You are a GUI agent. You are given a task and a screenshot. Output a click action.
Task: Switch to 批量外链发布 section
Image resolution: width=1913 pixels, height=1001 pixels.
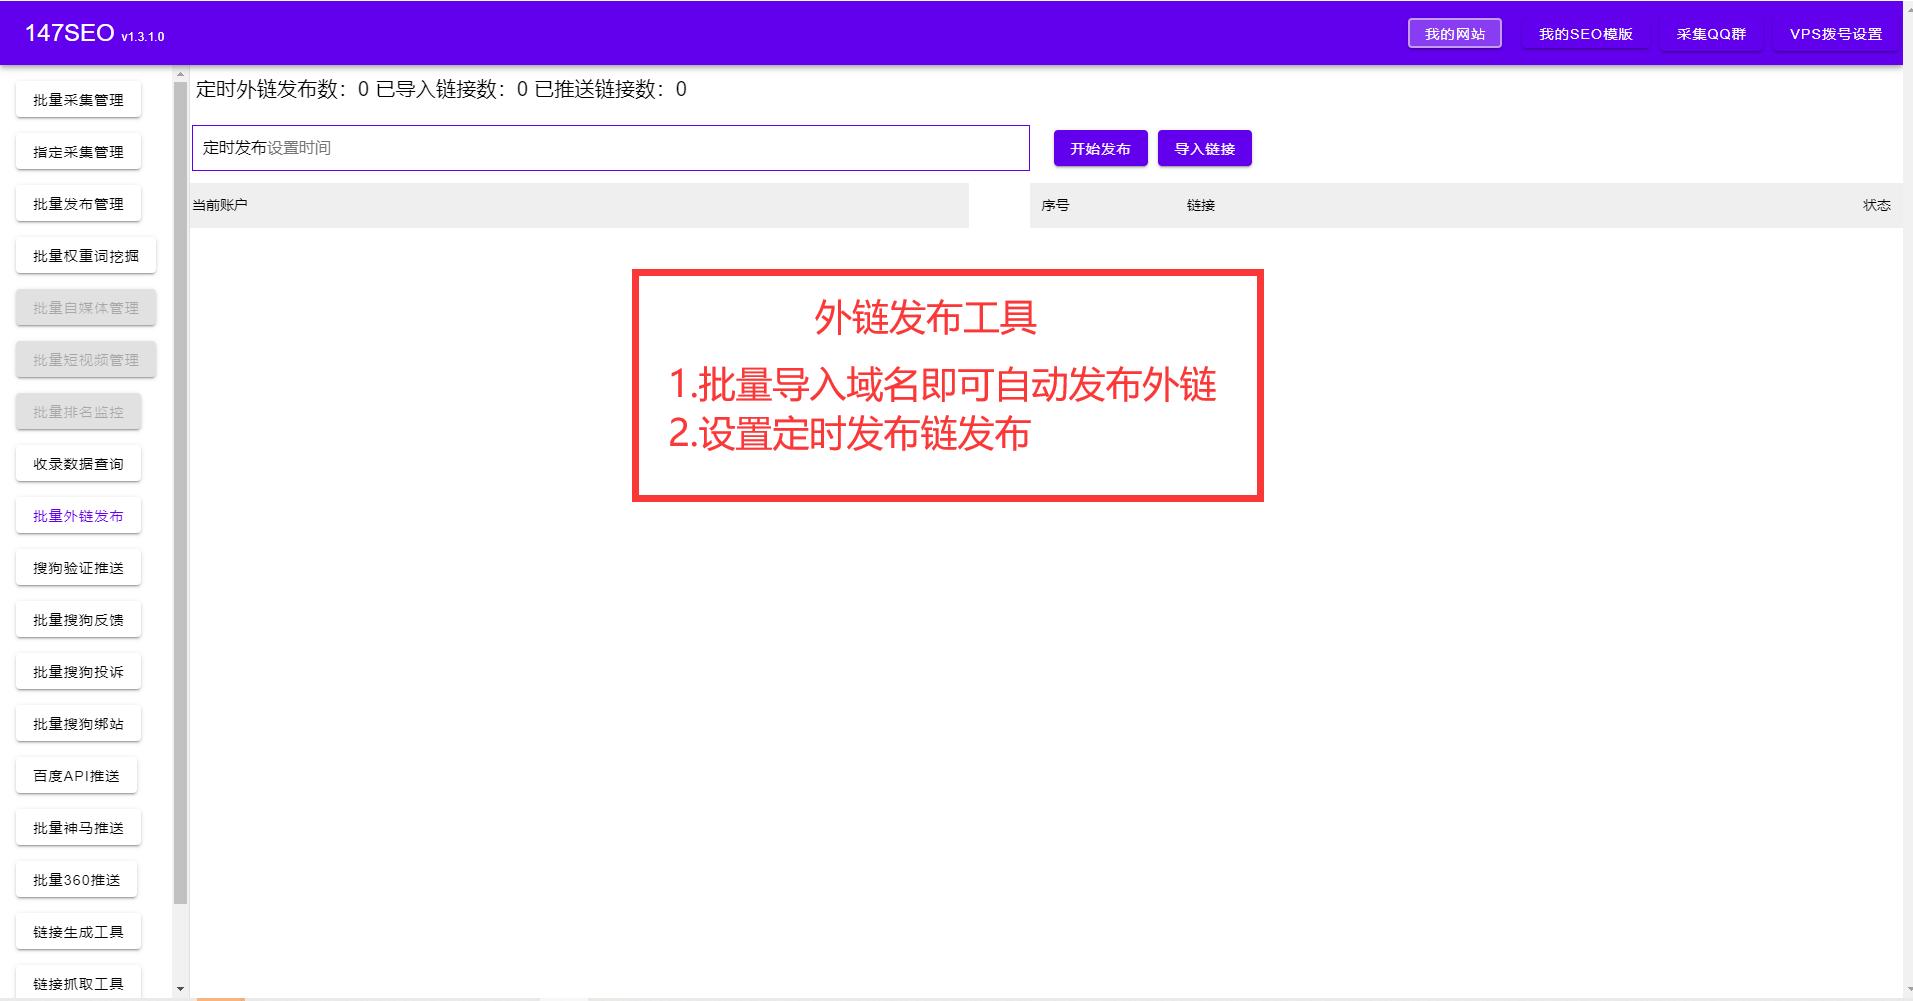(x=77, y=515)
